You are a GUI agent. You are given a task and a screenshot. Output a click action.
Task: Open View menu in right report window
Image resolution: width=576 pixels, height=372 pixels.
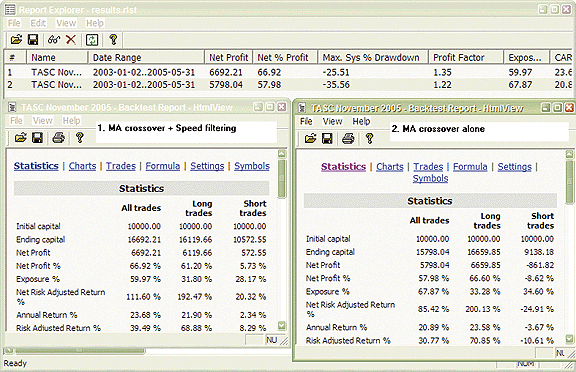pyautogui.click(x=332, y=121)
